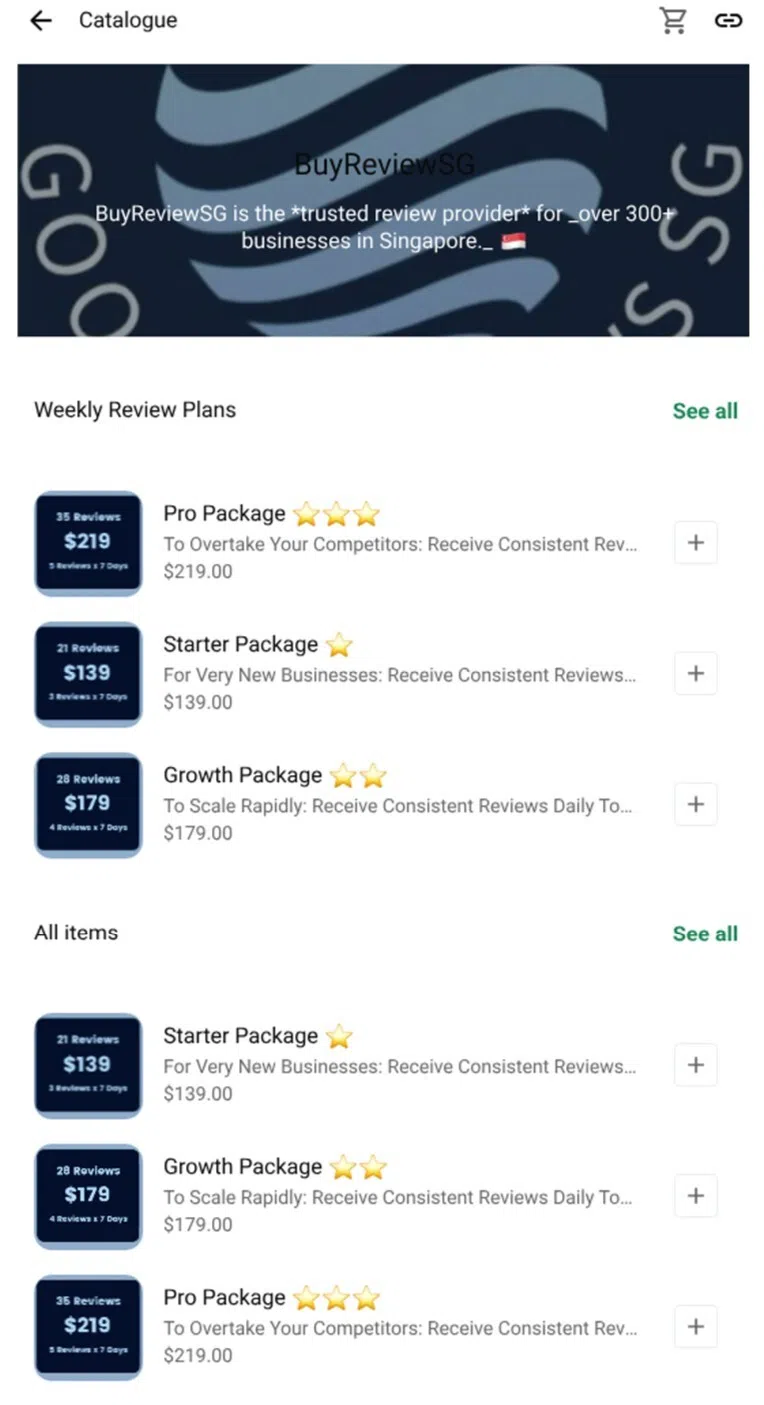This screenshot has width=764, height=1405.
Task: Open the $179 thumbnail in All items
Action: 88,1197
